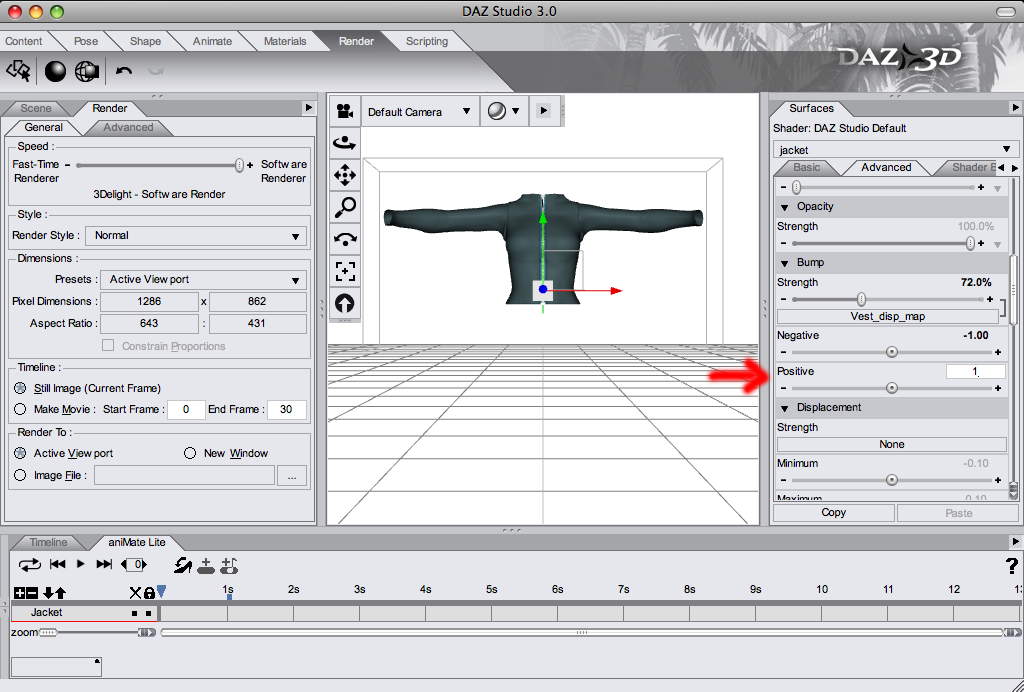Click the plus icon to add a track
Image resolution: width=1024 pixels, height=692 pixels.
pyautogui.click(x=20, y=593)
